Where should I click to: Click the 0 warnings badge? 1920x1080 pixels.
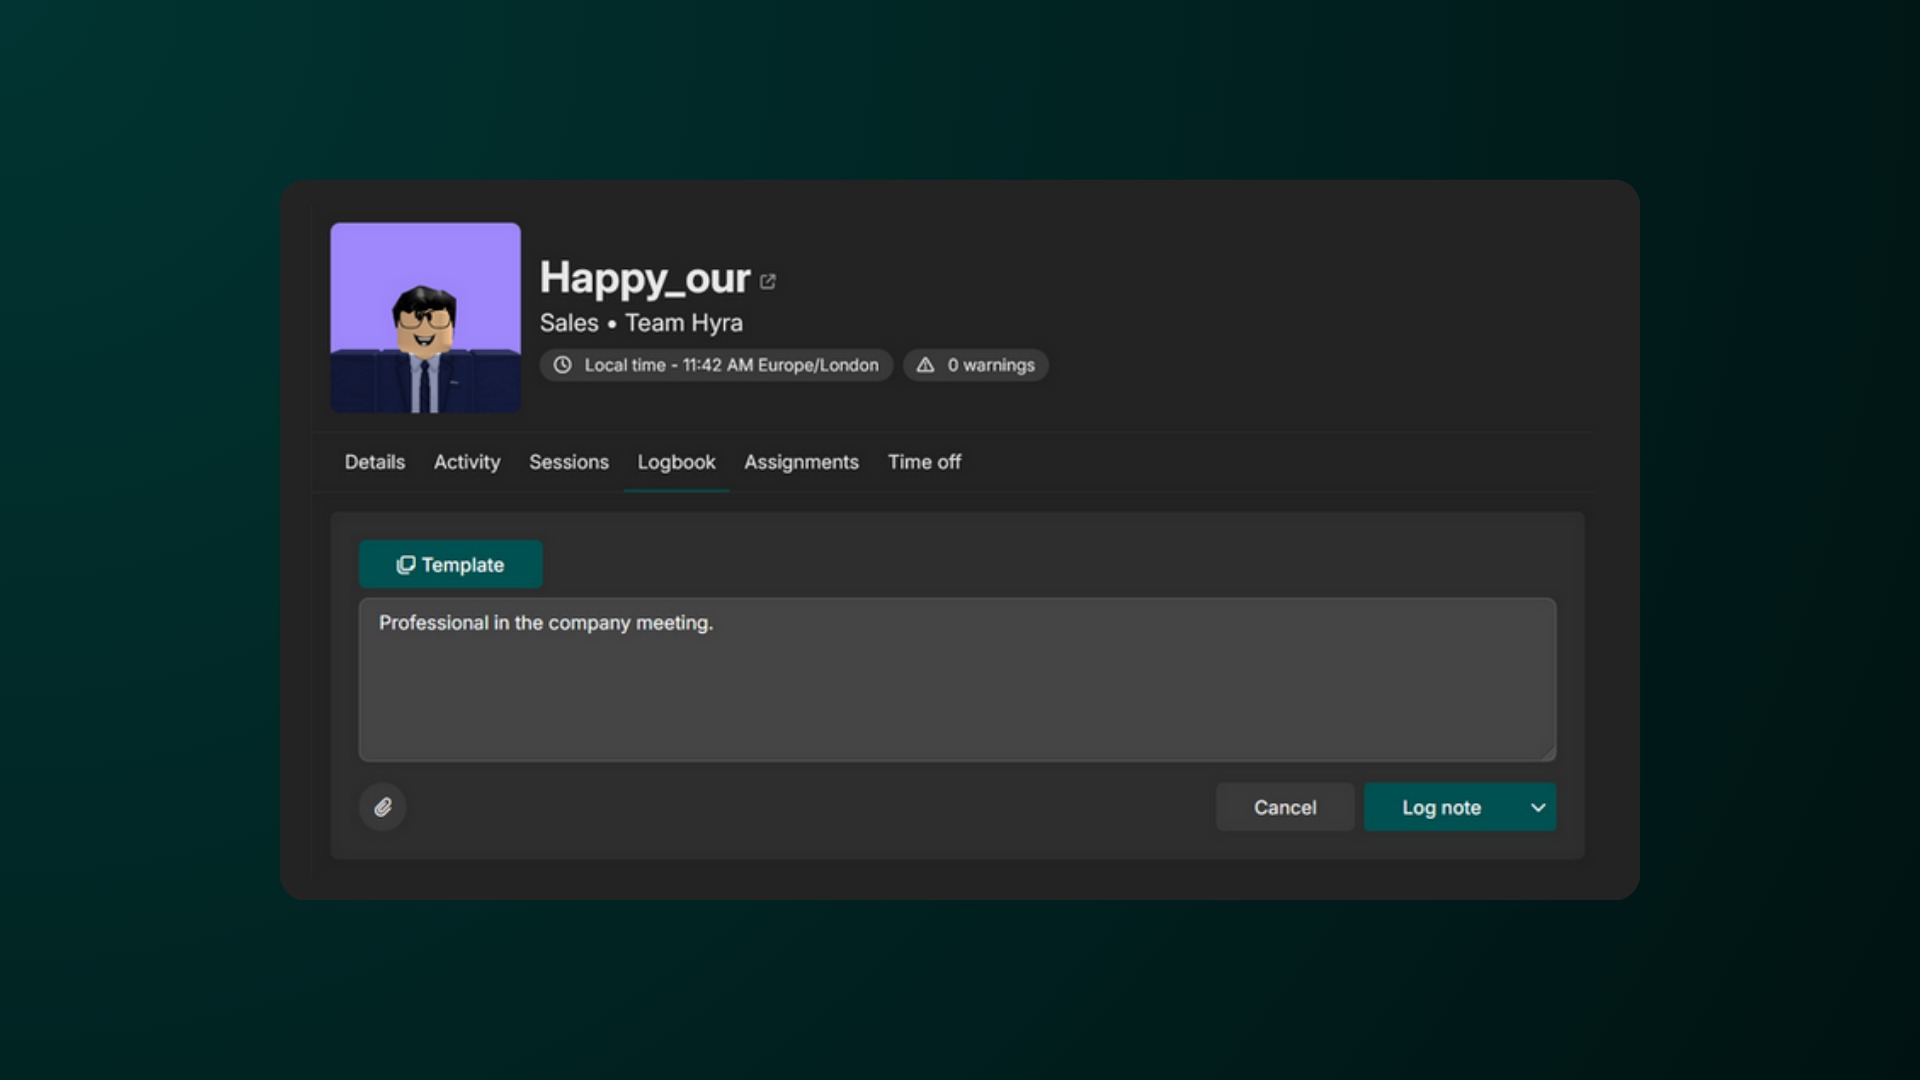[976, 365]
